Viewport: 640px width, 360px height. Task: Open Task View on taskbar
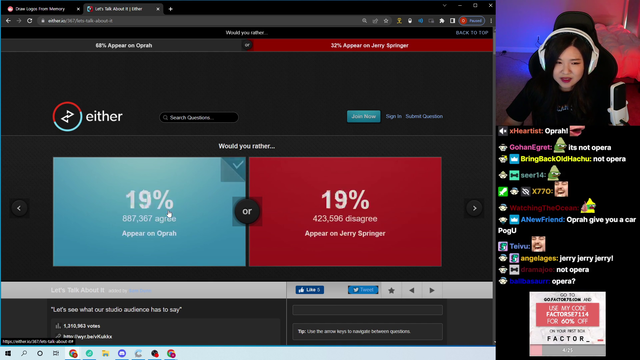point(56,353)
